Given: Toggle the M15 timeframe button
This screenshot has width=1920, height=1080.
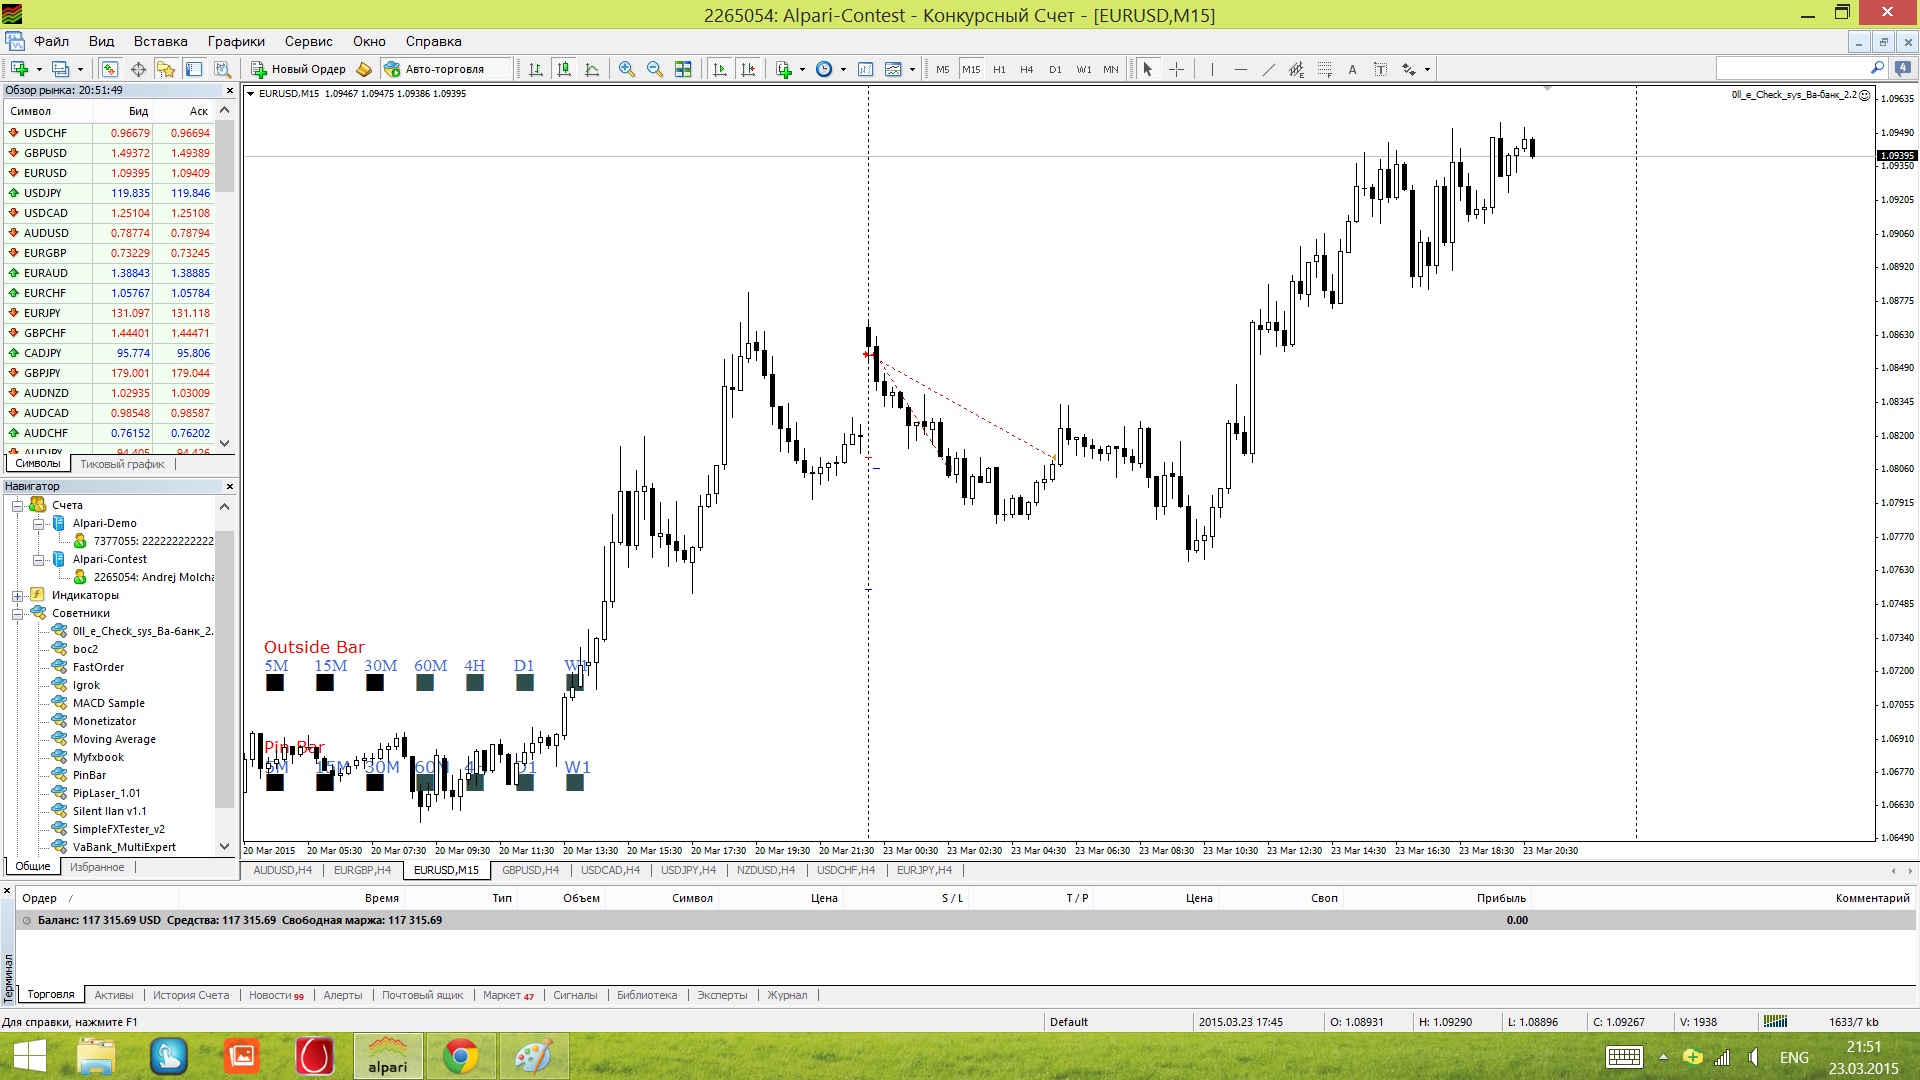Looking at the screenshot, I should [971, 69].
